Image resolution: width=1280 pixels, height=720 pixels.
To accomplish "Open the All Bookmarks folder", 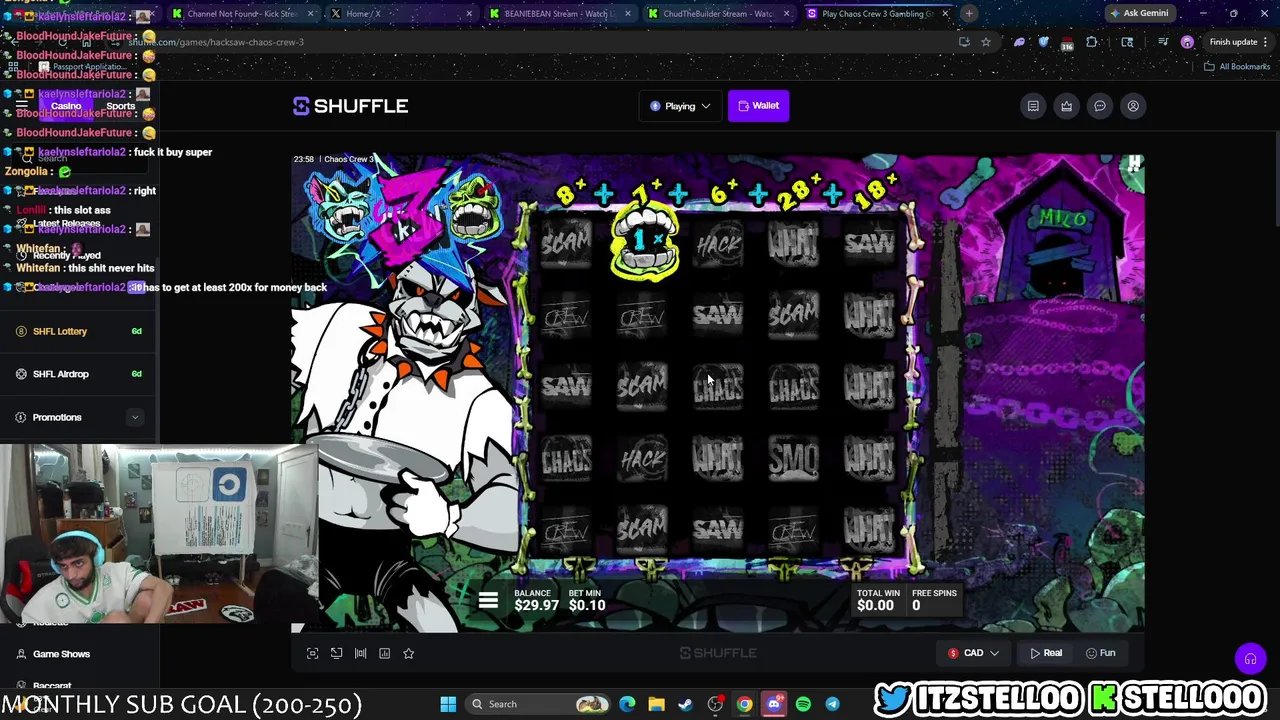I will (x=1237, y=67).
